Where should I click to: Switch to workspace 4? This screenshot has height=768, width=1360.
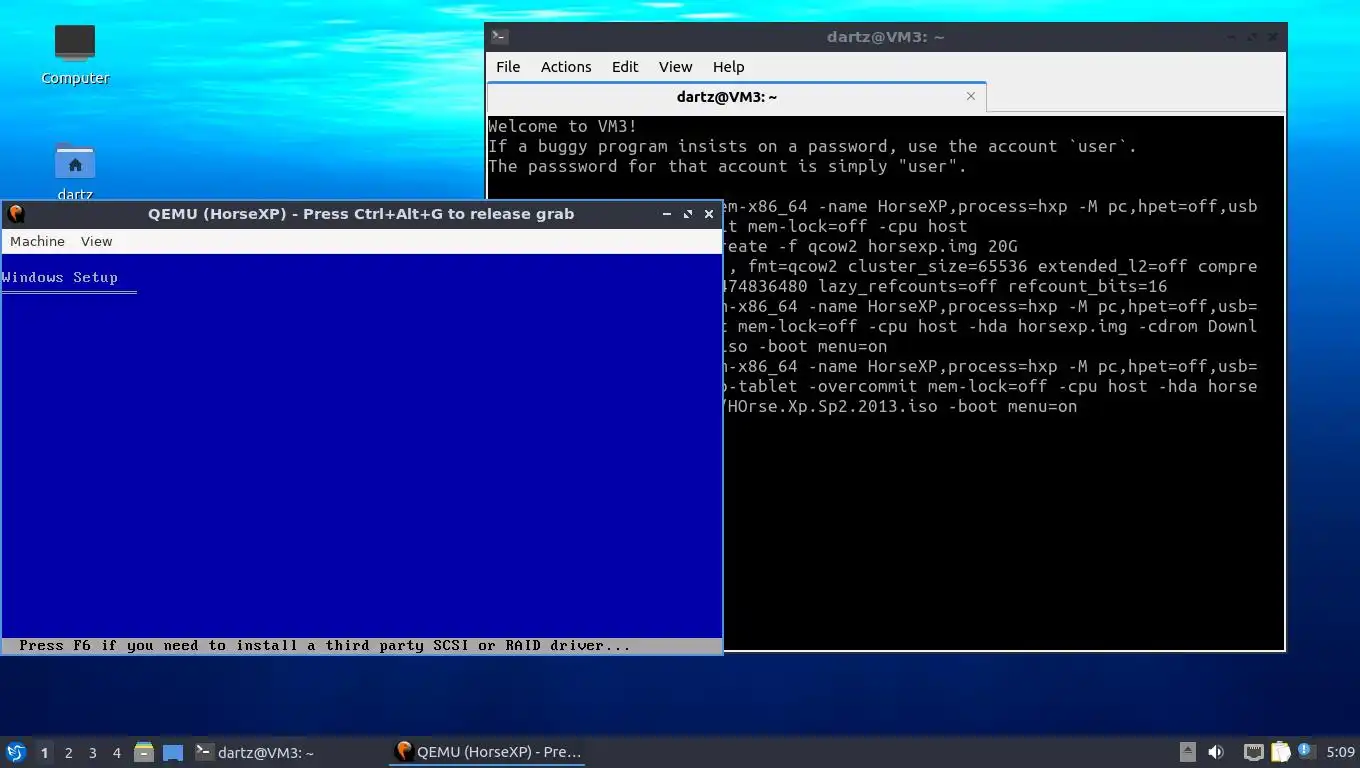coord(117,752)
